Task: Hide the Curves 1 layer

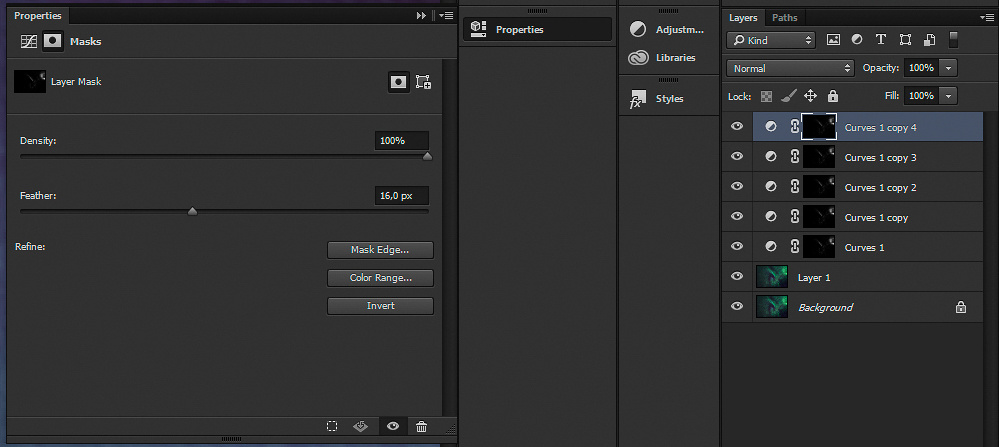Action: tap(737, 246)
